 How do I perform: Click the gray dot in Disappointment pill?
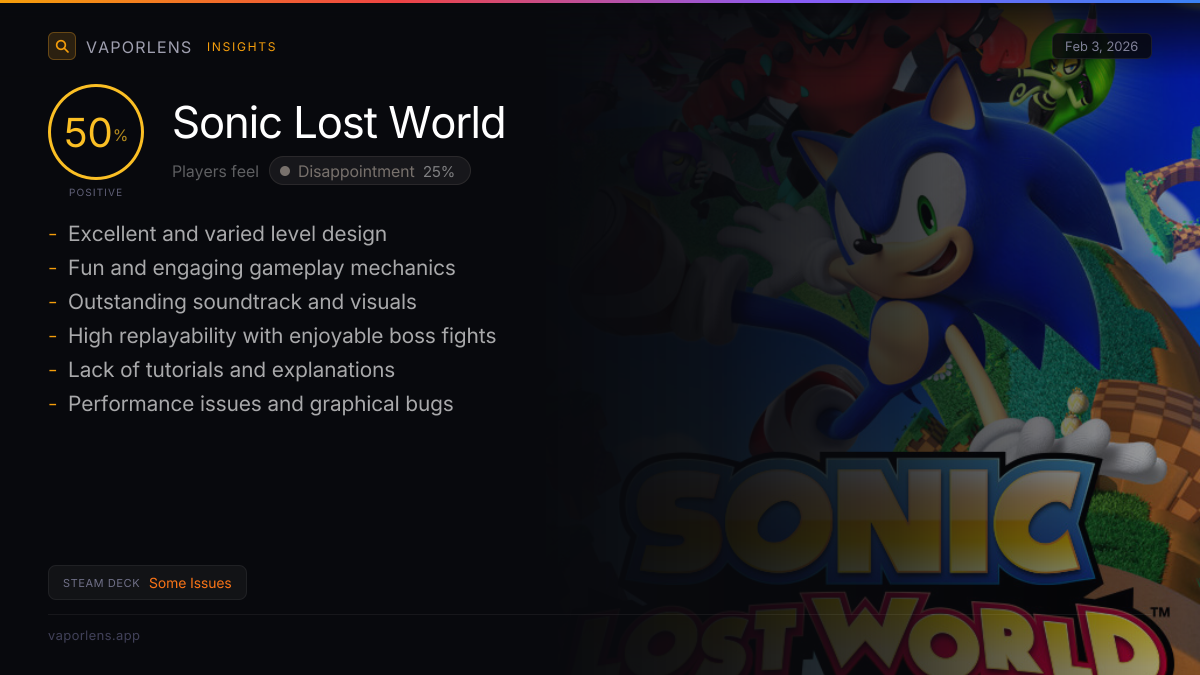click(285, 172)
